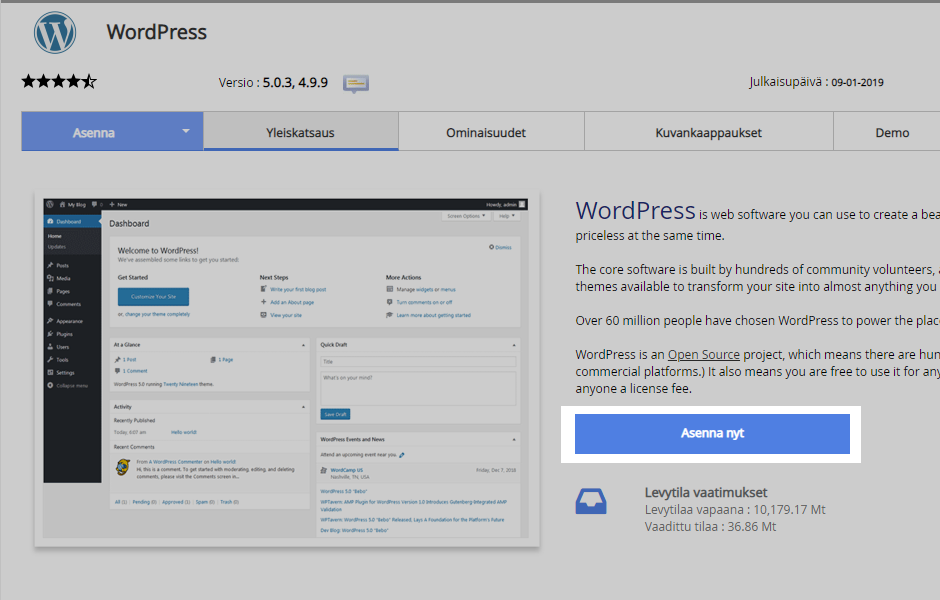Click the star rating icons
The width and height of the screenshot is (940, 600).
point(59,81)
